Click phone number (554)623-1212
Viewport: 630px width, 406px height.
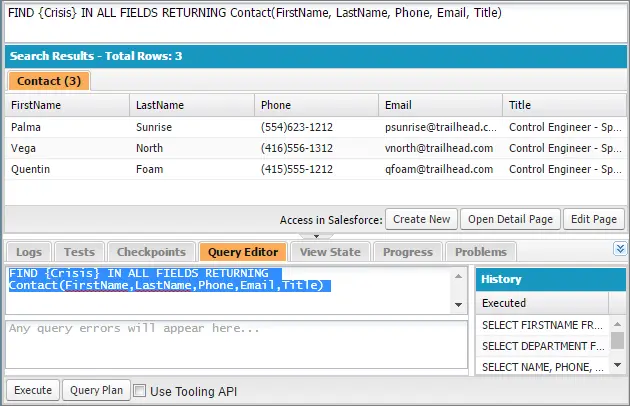coord(297,127)
